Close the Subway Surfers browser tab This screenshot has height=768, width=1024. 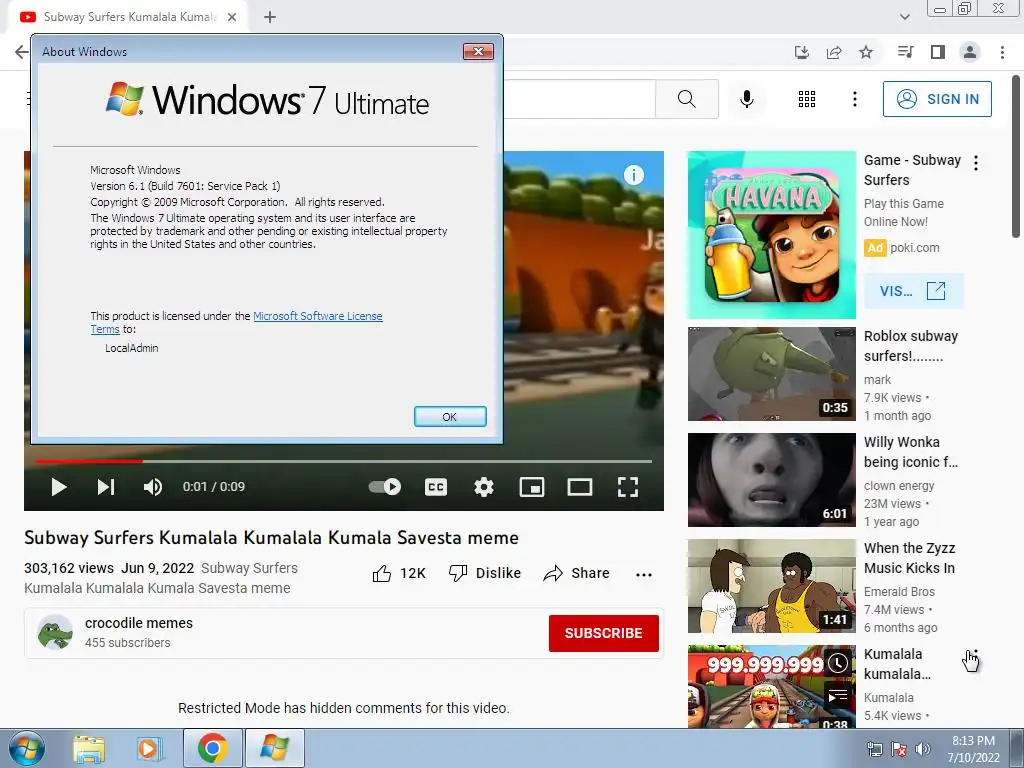click(x=232, y=17)
